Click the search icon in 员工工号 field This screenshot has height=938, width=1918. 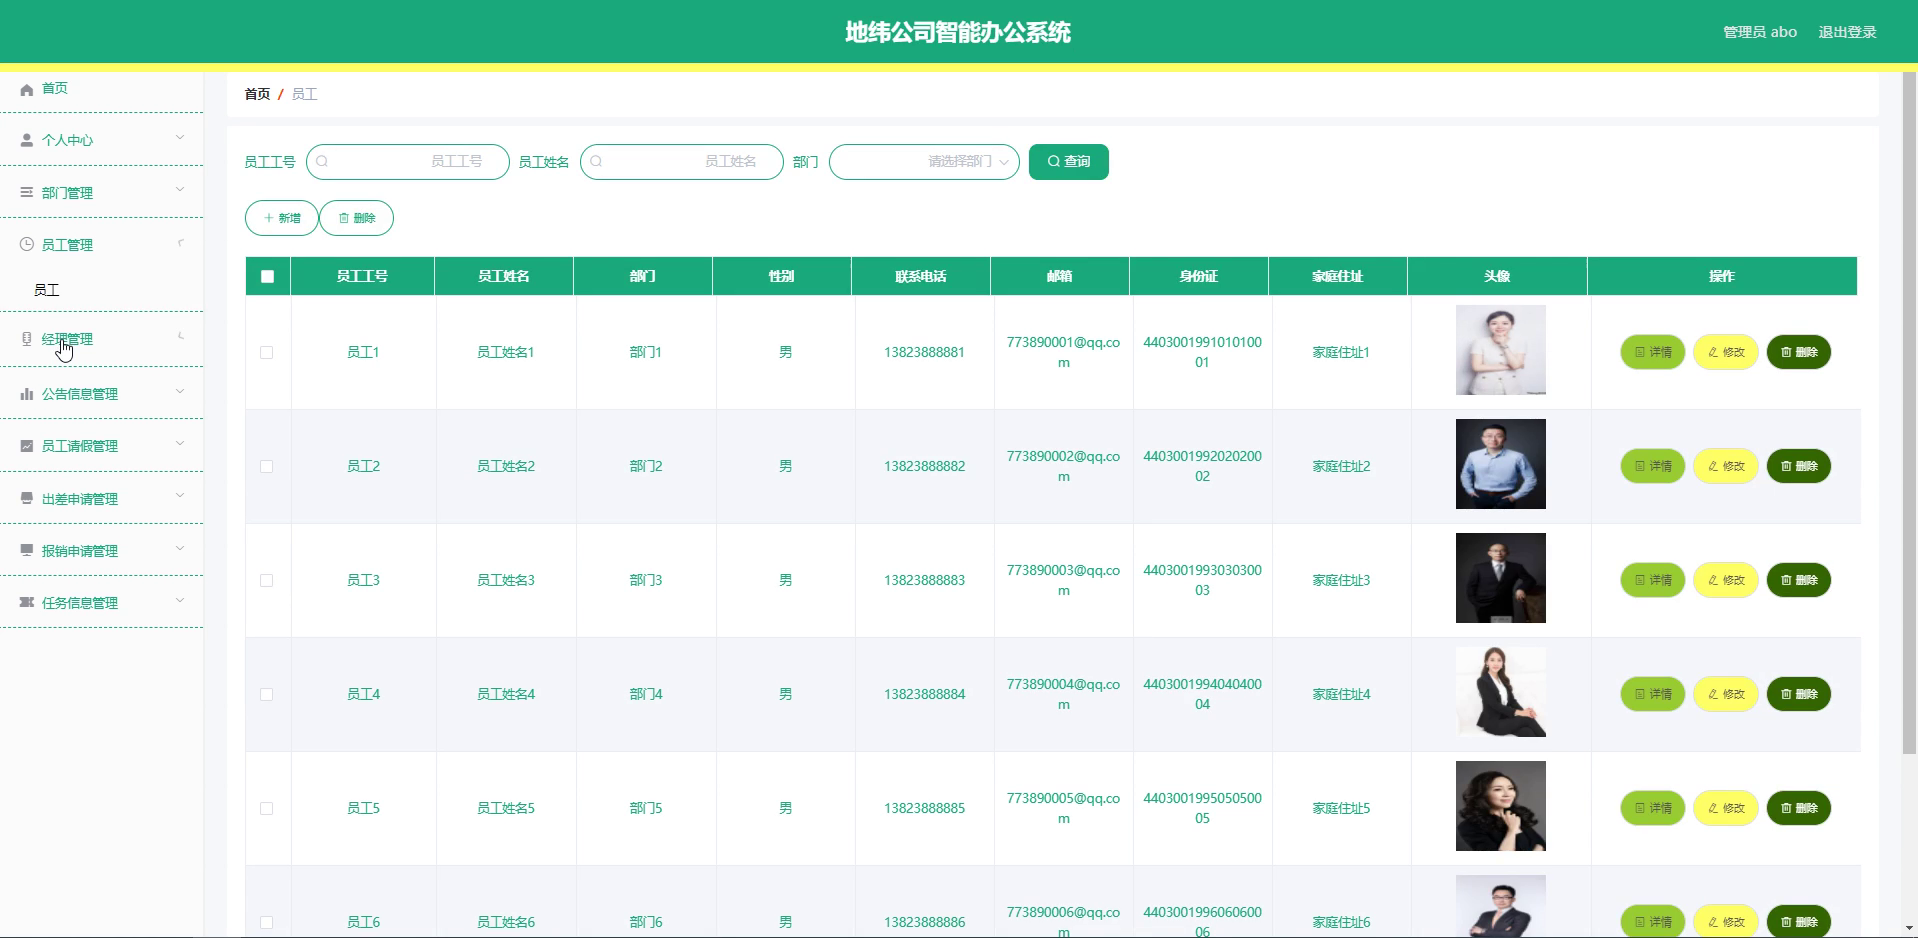click(x=322, y=161)
